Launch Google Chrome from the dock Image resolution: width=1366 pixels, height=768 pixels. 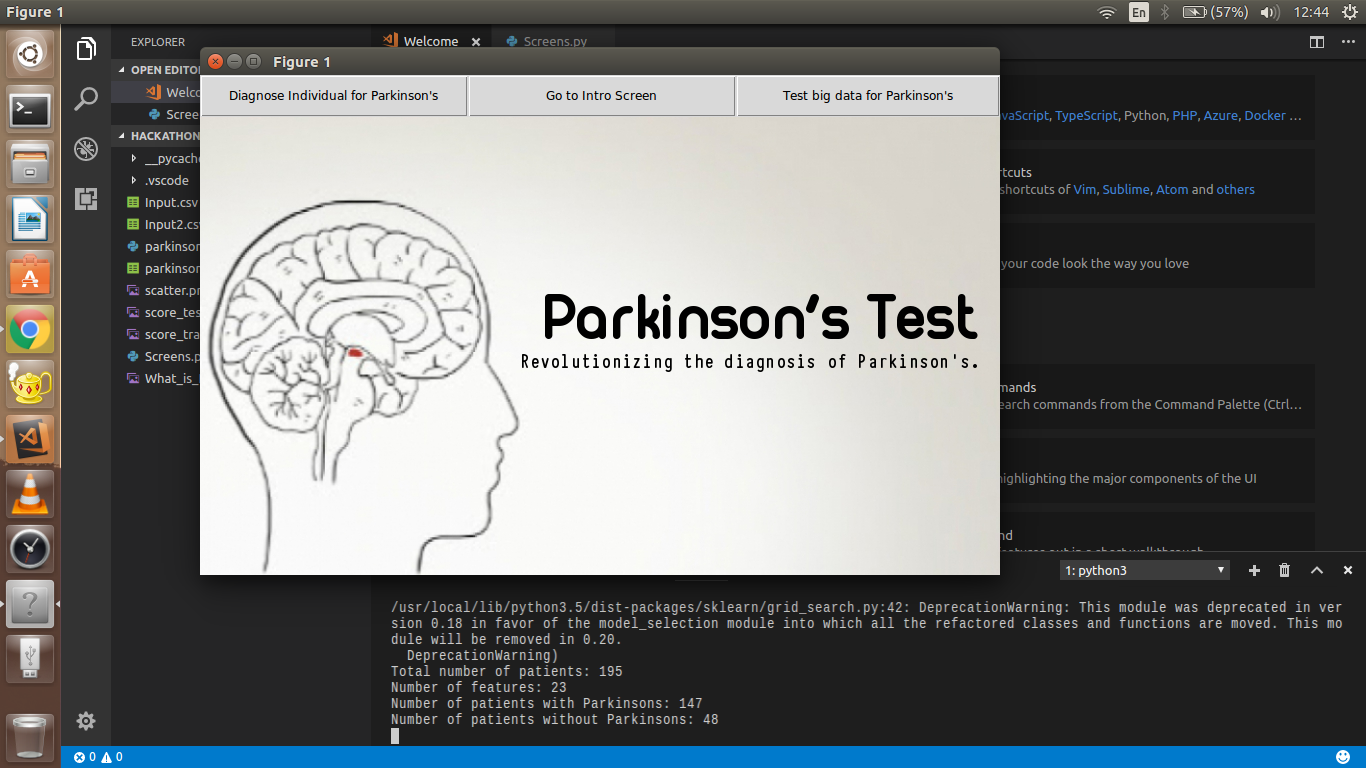[x=30, y=329]
